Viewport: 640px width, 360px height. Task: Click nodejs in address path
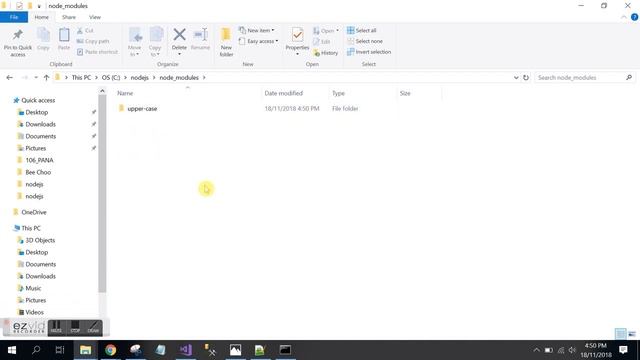(x=140, y=78)
